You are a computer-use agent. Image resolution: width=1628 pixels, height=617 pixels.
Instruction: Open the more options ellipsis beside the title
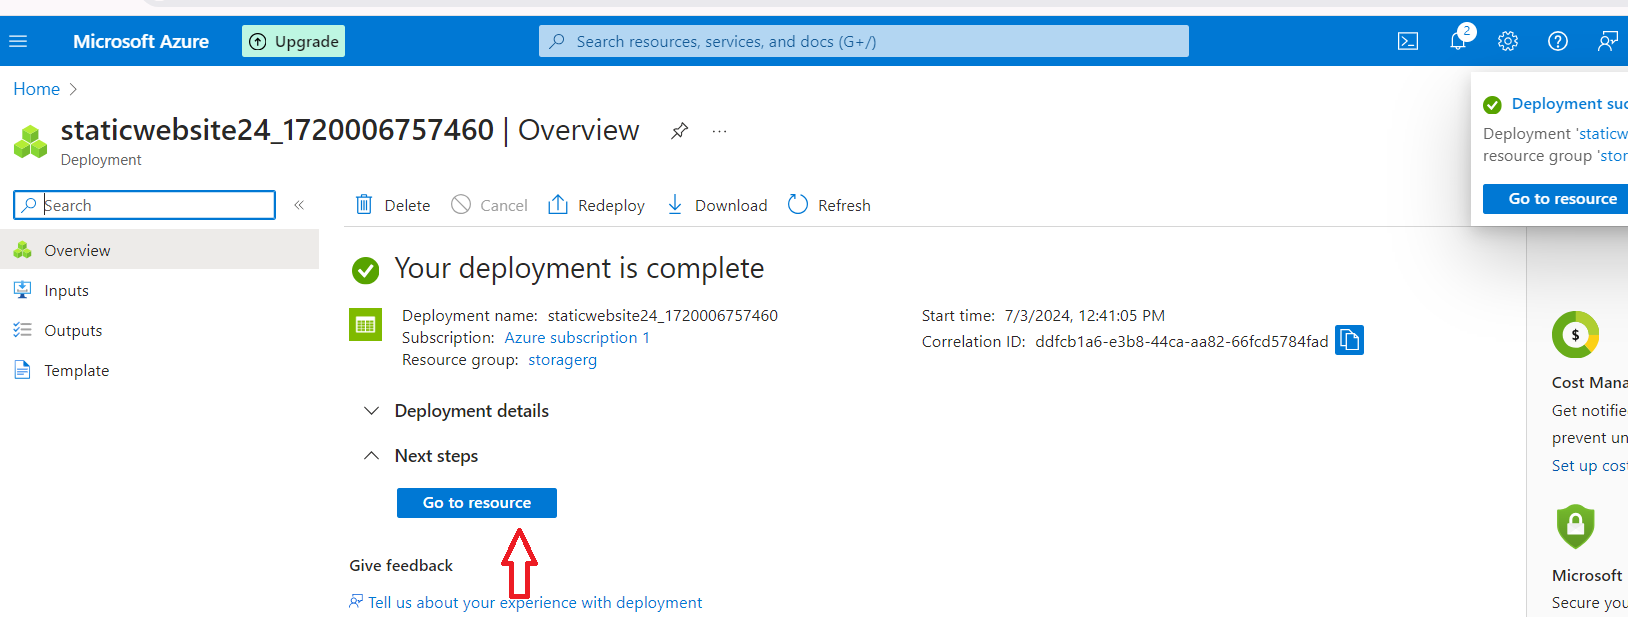719,131
